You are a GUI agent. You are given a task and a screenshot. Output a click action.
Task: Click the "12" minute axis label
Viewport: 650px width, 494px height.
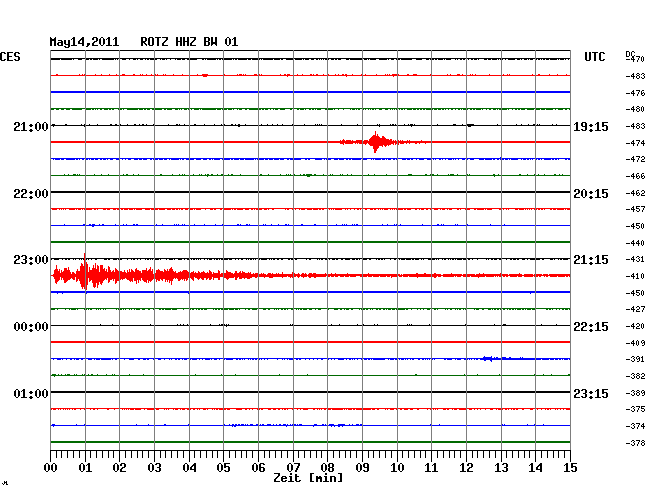466,468
